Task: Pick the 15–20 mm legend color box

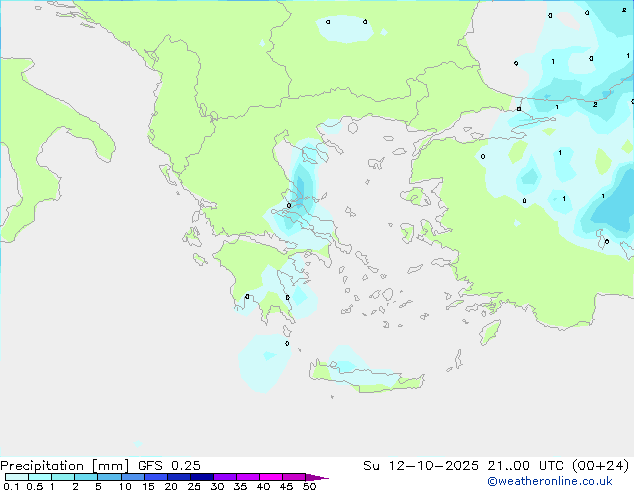Action: (x=156, y=477)
